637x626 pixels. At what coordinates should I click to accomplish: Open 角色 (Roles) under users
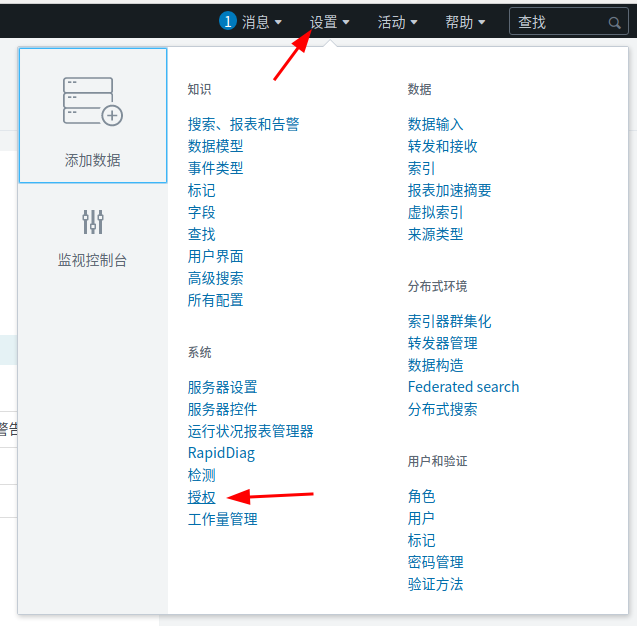click(421, 496)
